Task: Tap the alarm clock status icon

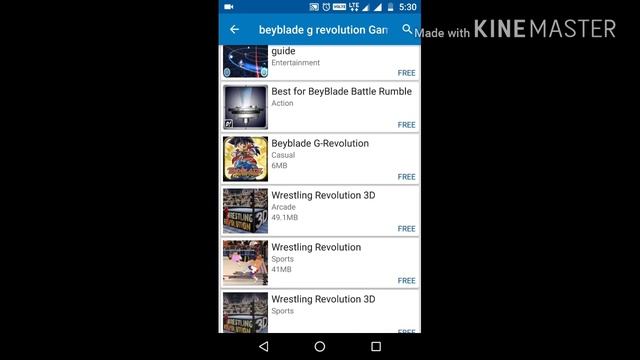Action: point(326,7)
